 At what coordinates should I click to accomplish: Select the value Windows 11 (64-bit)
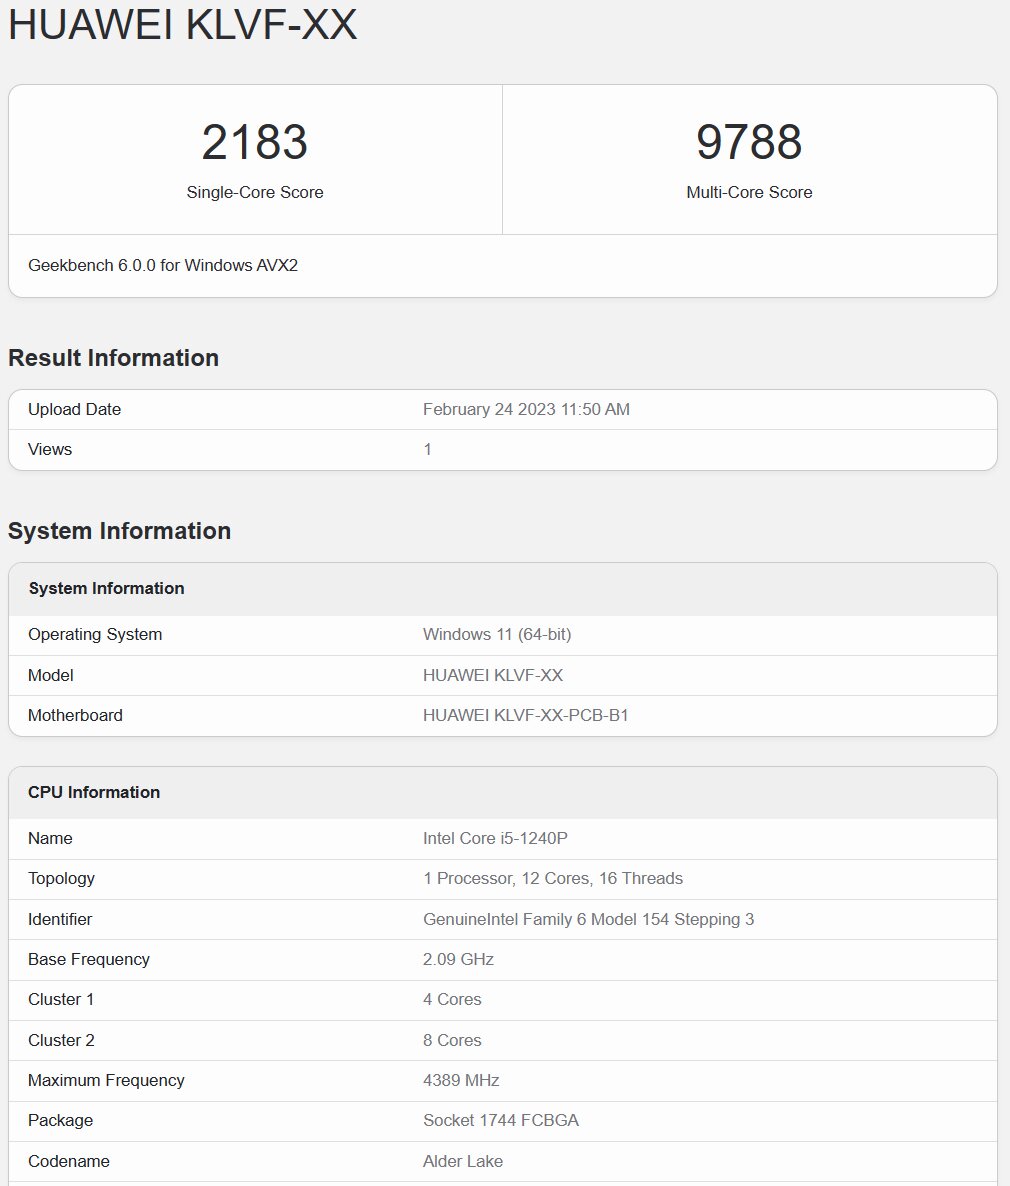click(x=497, y=635)
